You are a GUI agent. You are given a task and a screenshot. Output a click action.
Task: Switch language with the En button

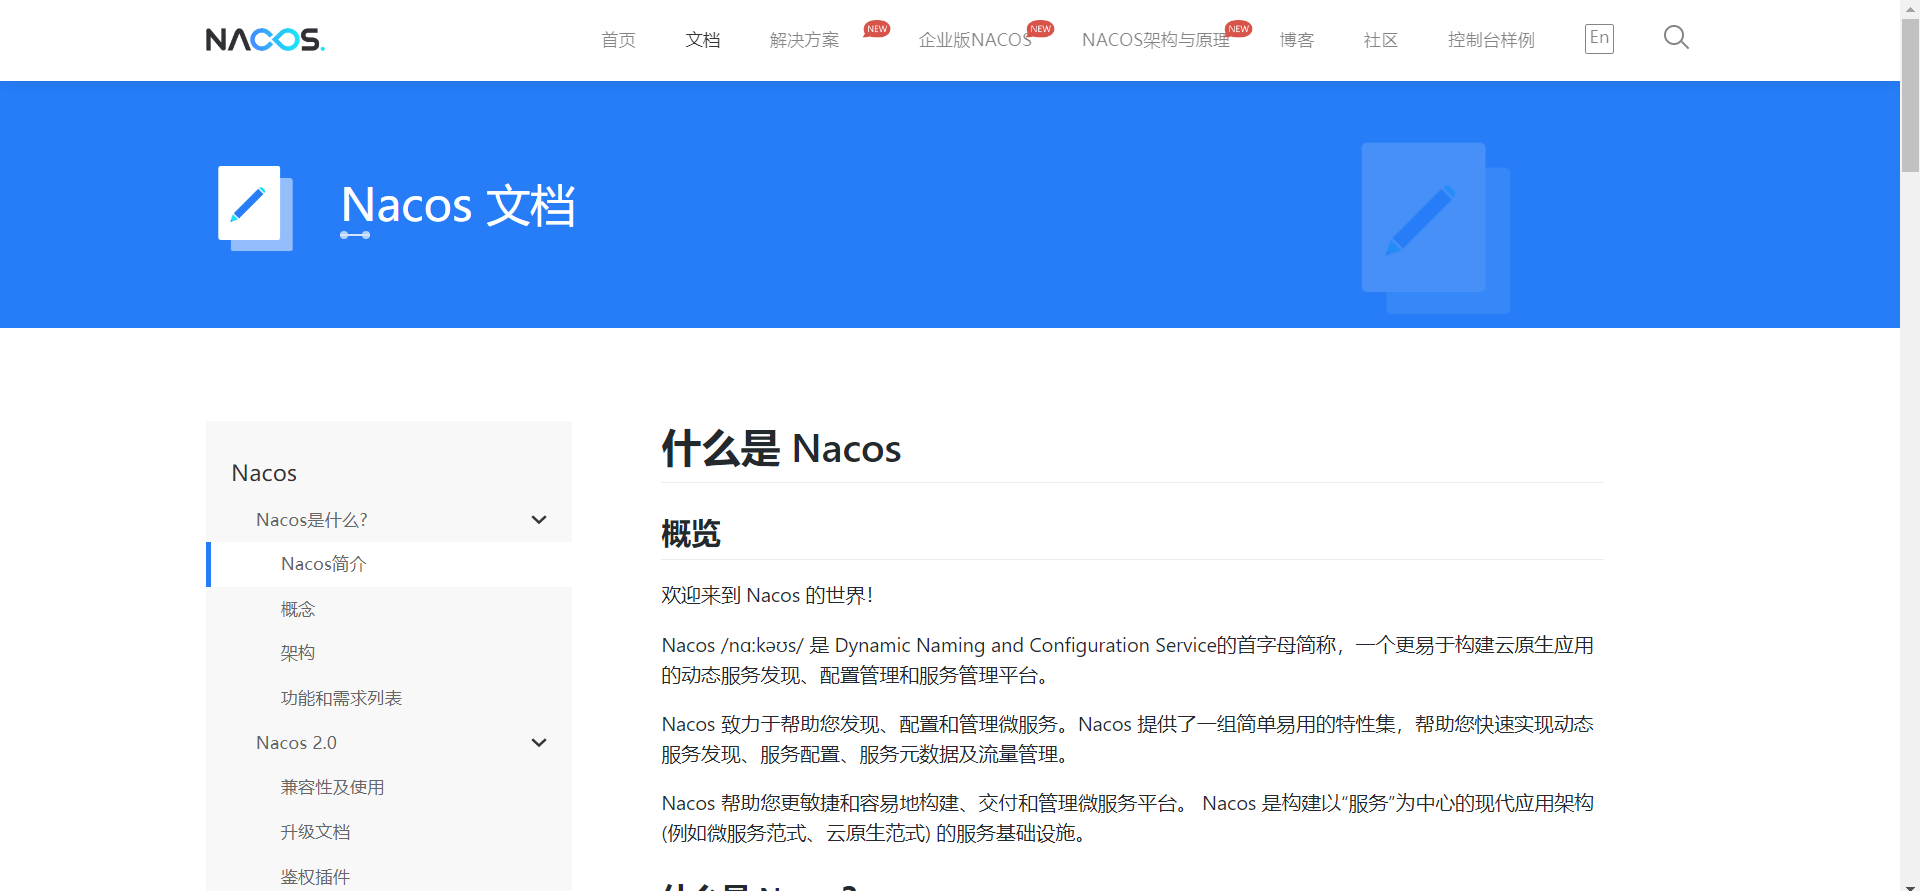coord(1599,38)
